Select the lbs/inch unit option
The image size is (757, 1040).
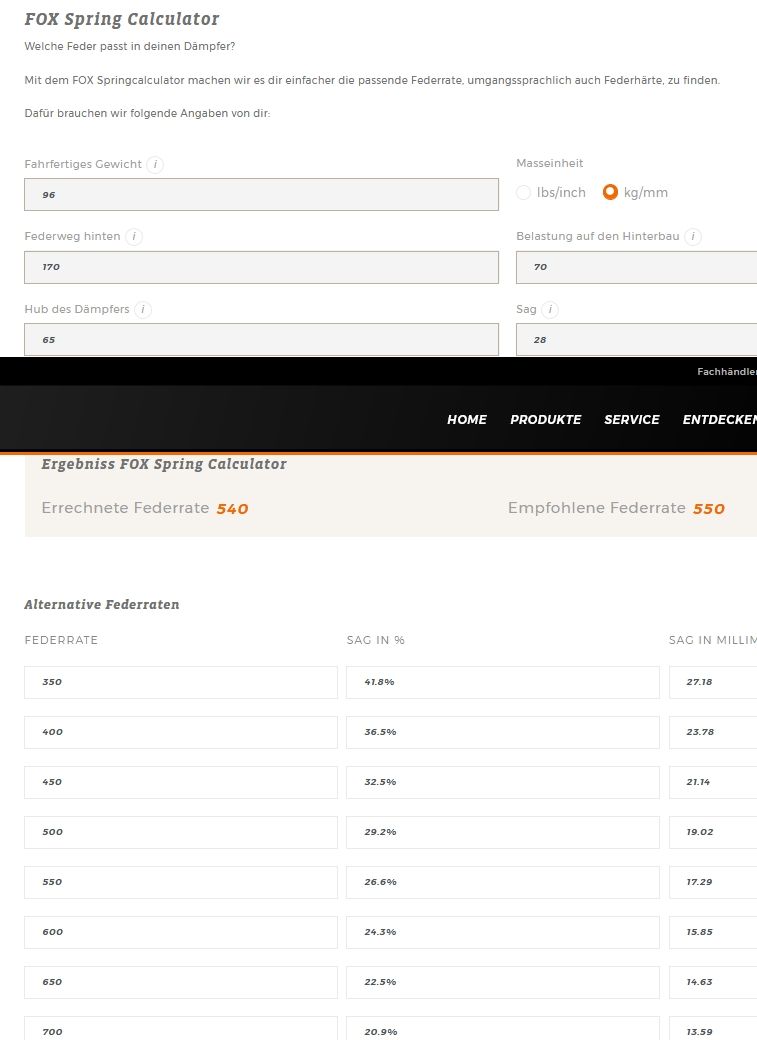[524, 193]
